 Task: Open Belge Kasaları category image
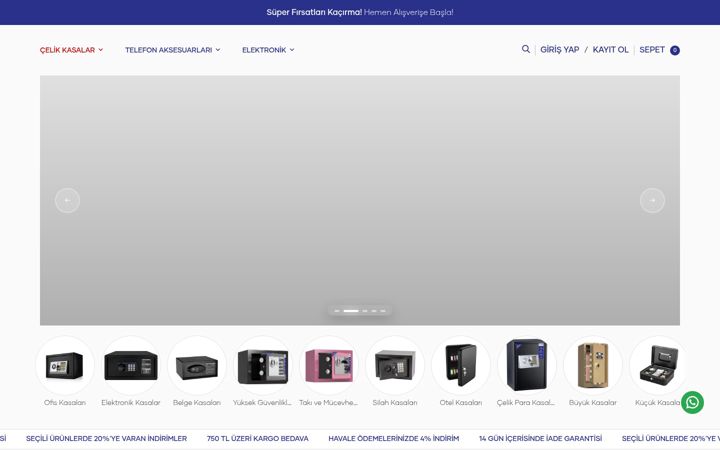pos(197,366)
